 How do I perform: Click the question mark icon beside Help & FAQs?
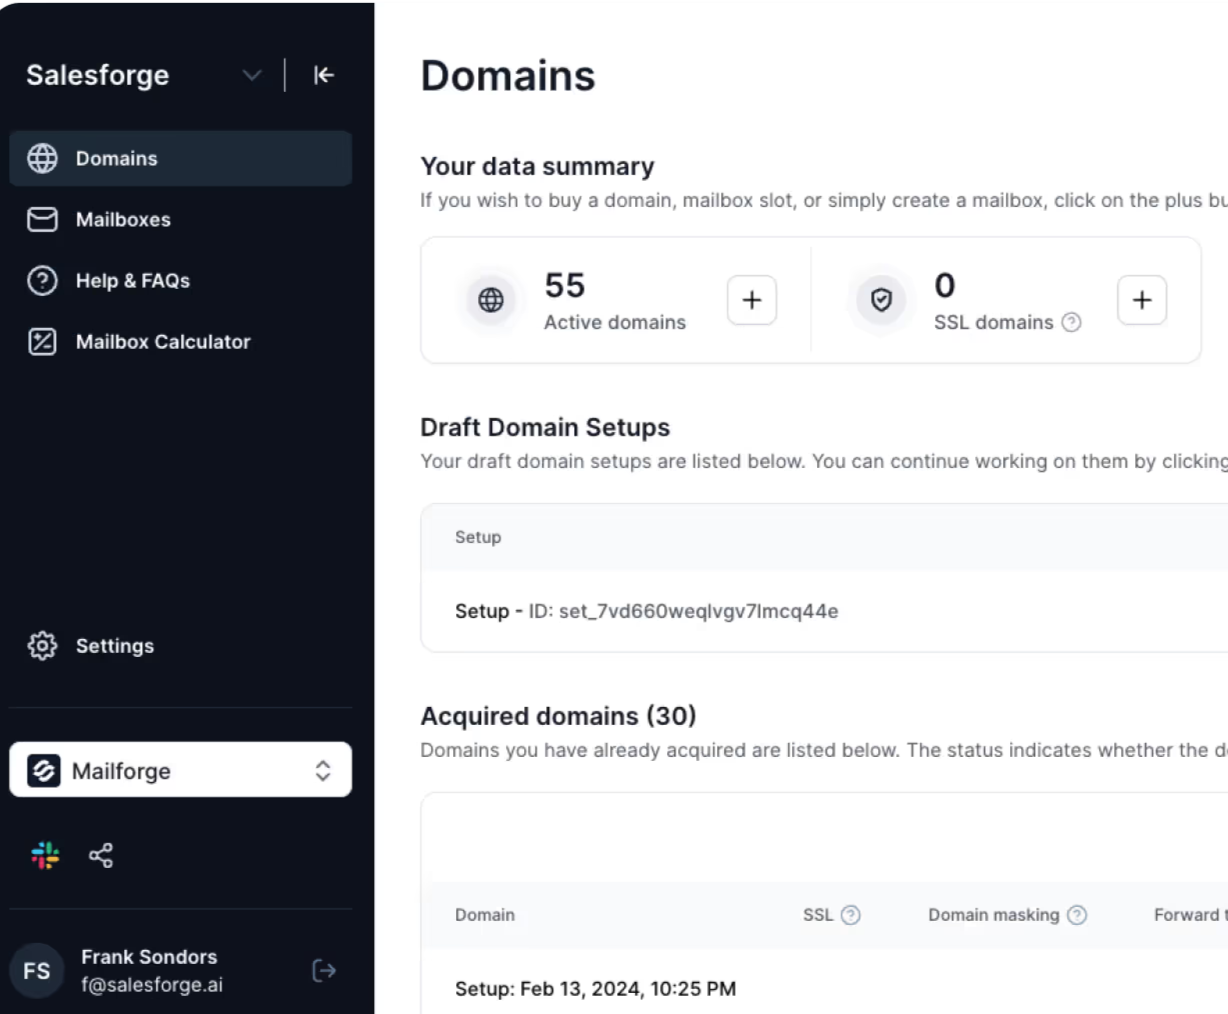[42, 281]
